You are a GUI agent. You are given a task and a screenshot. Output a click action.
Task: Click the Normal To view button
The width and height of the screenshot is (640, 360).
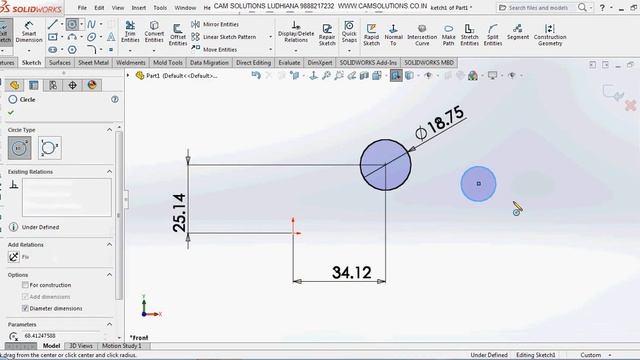click(393, 34)
